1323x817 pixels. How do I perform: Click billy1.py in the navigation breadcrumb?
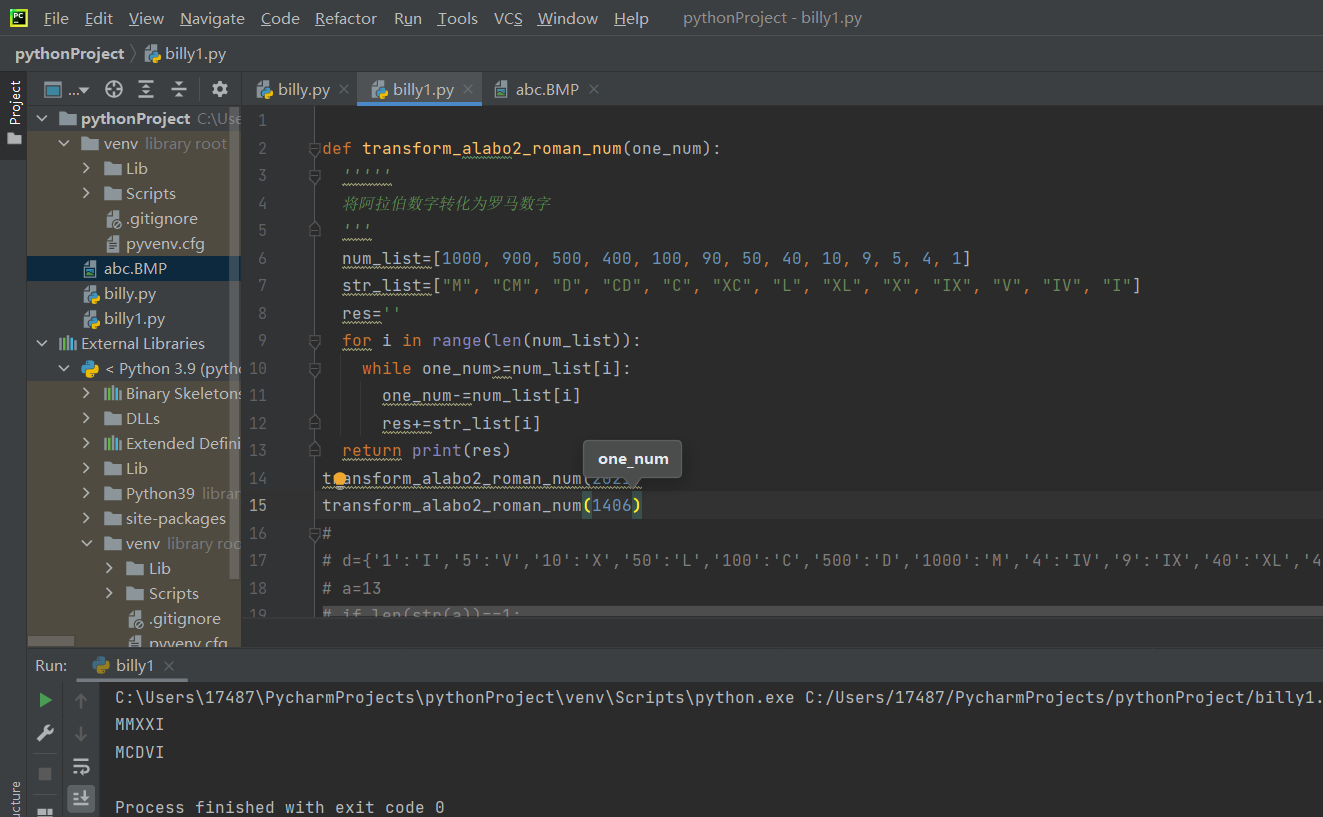[185, 54]
